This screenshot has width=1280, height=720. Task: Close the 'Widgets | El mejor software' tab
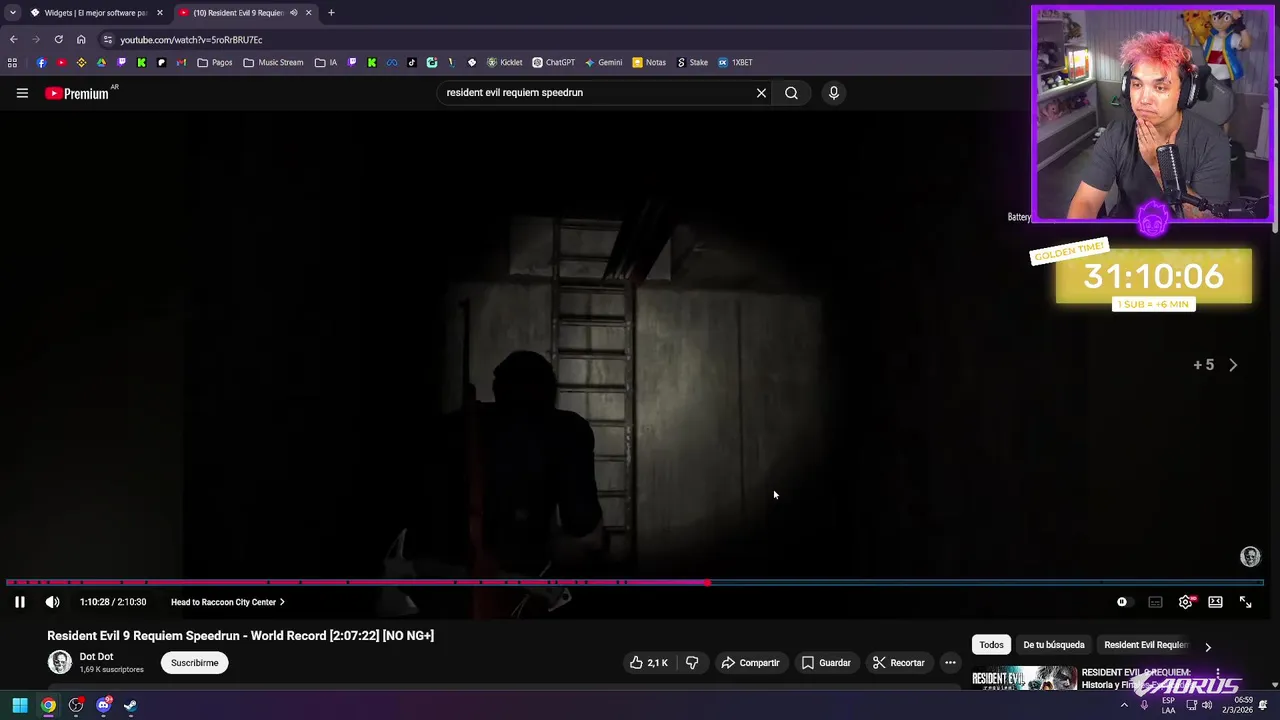(159, 13)
